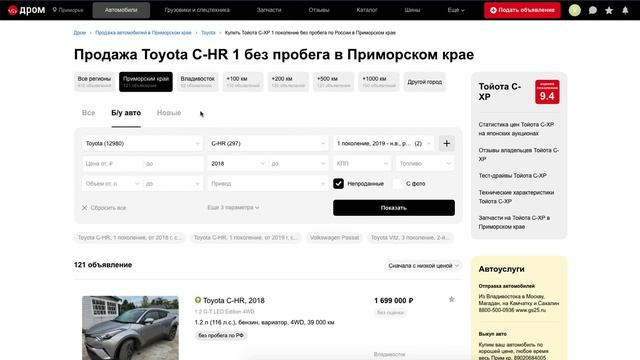Click the green status icon beside Toyota C-HR, 2018
The image size is (640, 360).
(198, 300)
